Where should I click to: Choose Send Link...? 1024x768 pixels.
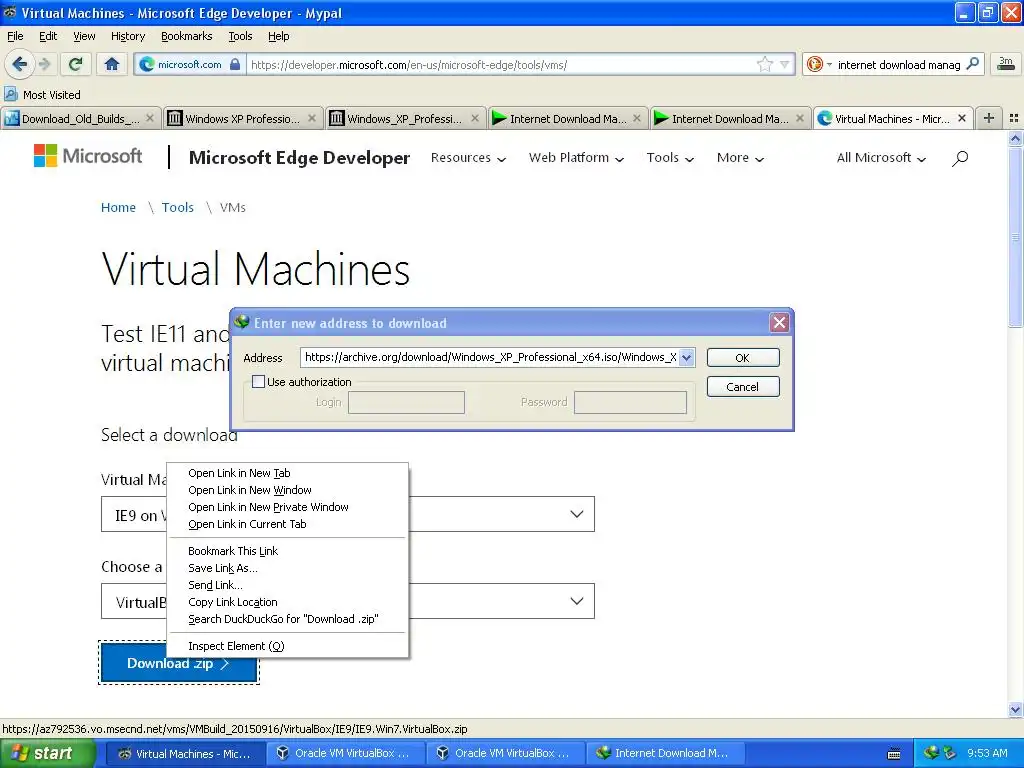pyautogui.click(x=287, y=584)
